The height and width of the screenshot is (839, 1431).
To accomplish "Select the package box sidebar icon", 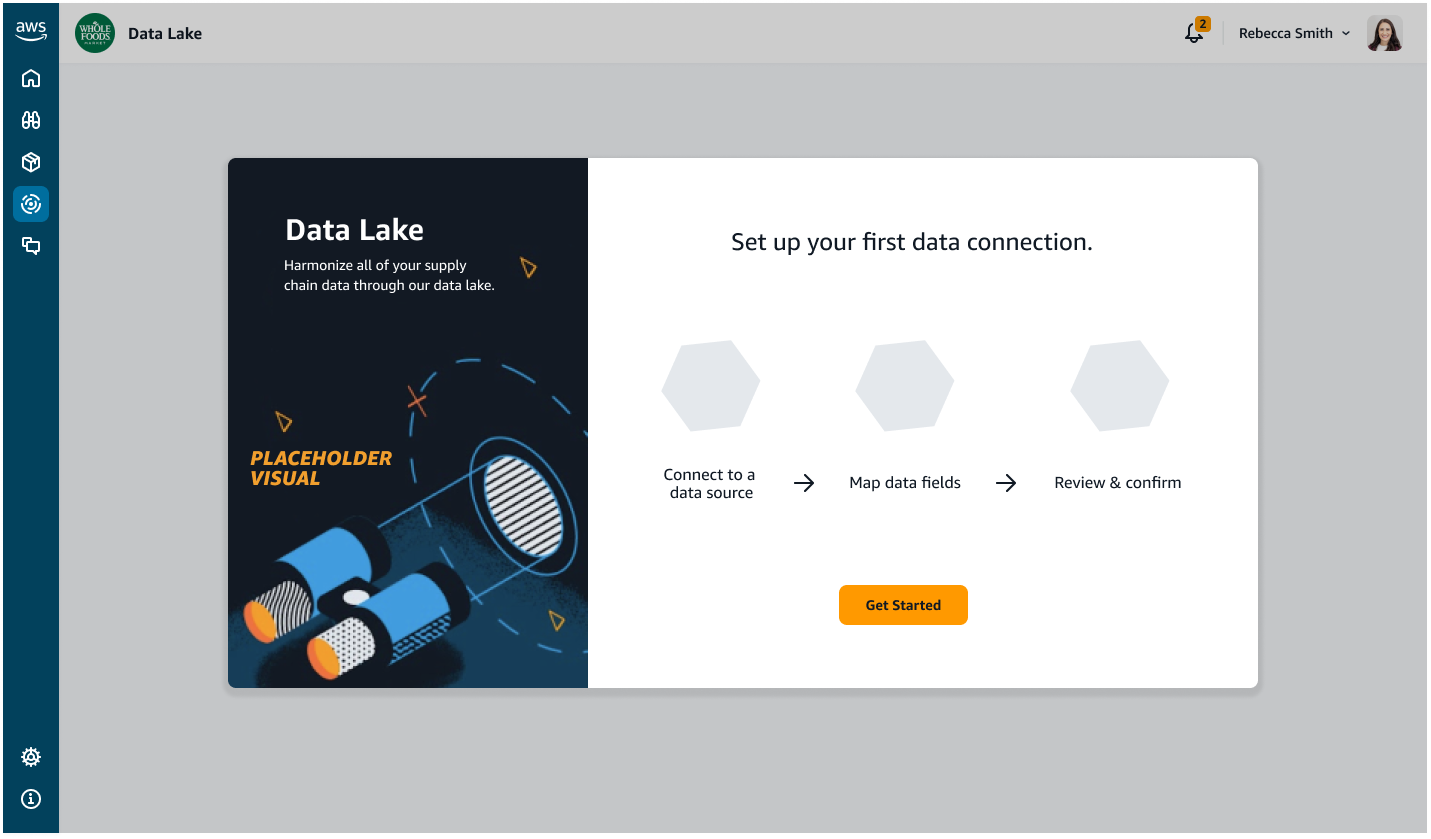I will (x=31, y=162).
